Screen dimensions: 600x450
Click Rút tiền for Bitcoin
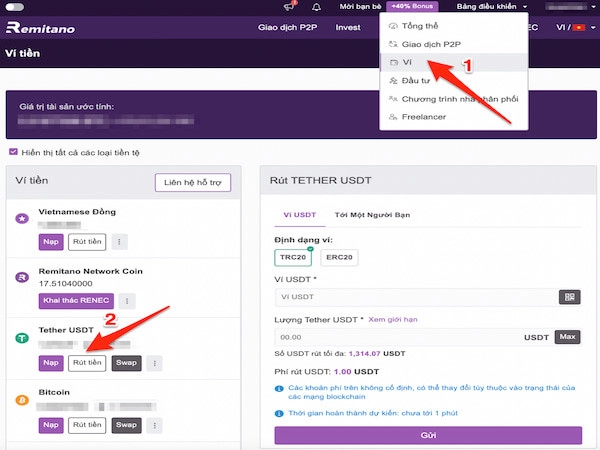click(87, 425)
